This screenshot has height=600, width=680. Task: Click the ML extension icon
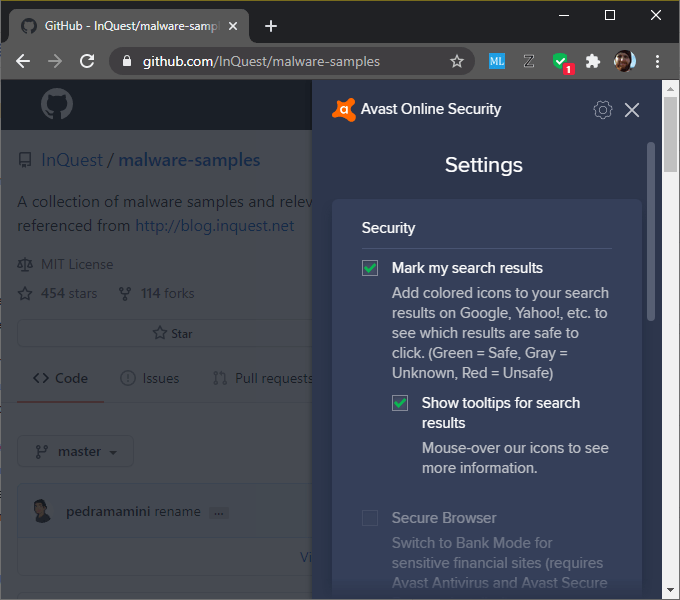497,61
